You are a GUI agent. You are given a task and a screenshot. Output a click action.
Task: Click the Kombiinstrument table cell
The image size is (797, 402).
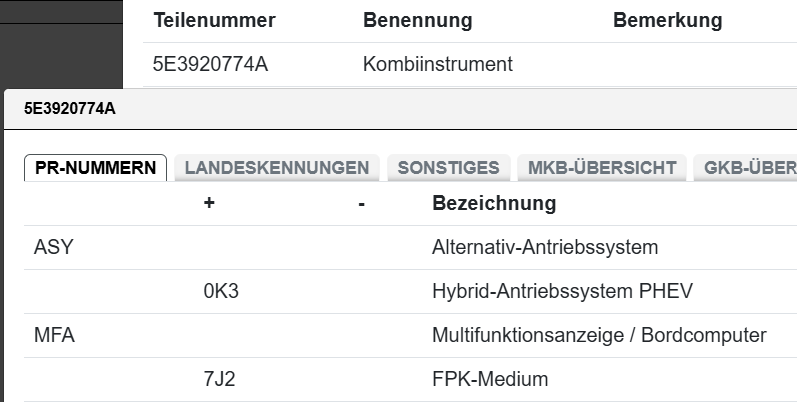coord(438,65)
